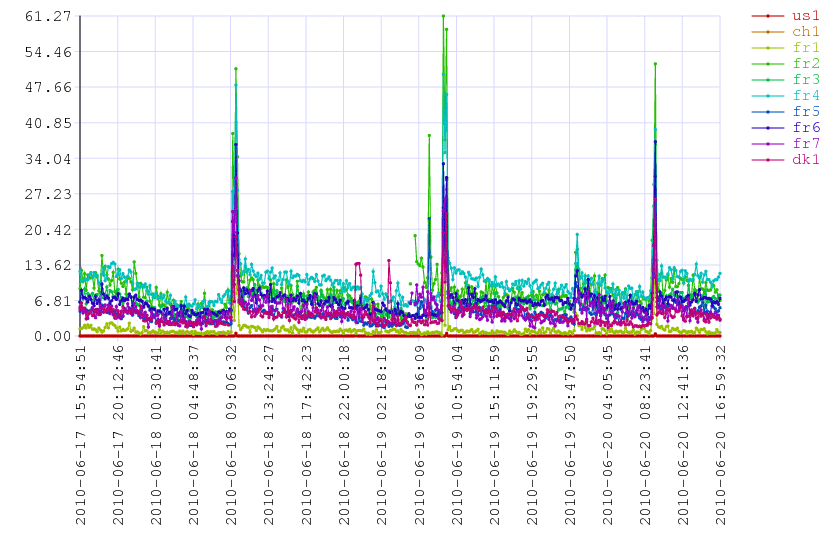Click the fr7 purple legend marker

pyautogui.click(x=768, y=144)
